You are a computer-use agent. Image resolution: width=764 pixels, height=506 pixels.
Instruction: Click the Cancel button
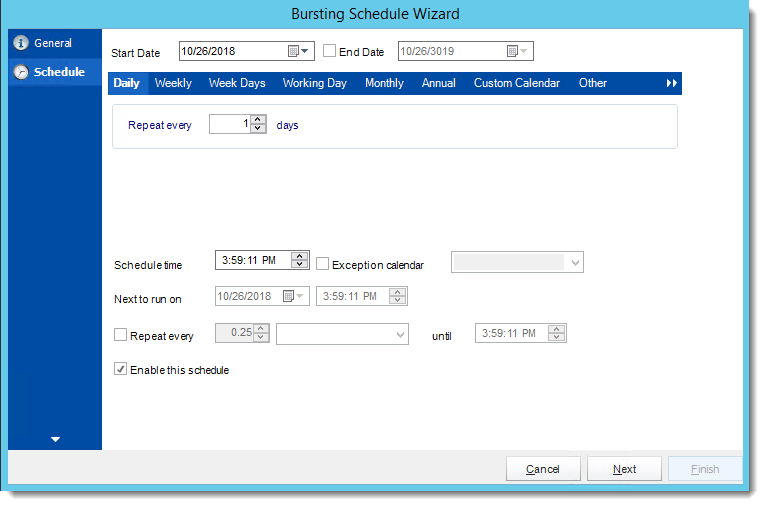click(x=543, y=469)
